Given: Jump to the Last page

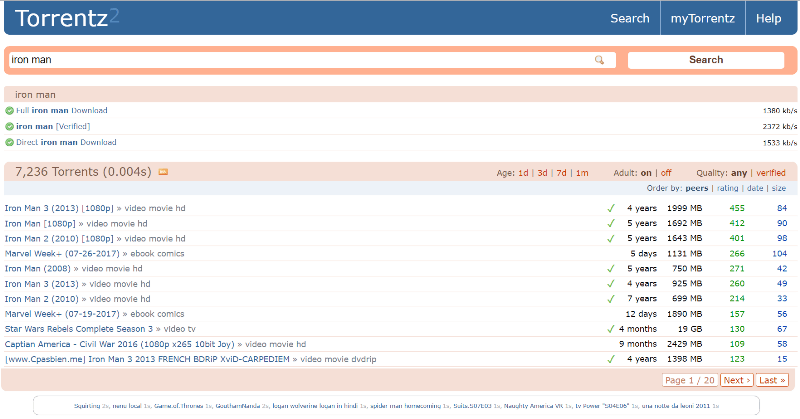Looking at the screenshot, I should tap(772, 380).
